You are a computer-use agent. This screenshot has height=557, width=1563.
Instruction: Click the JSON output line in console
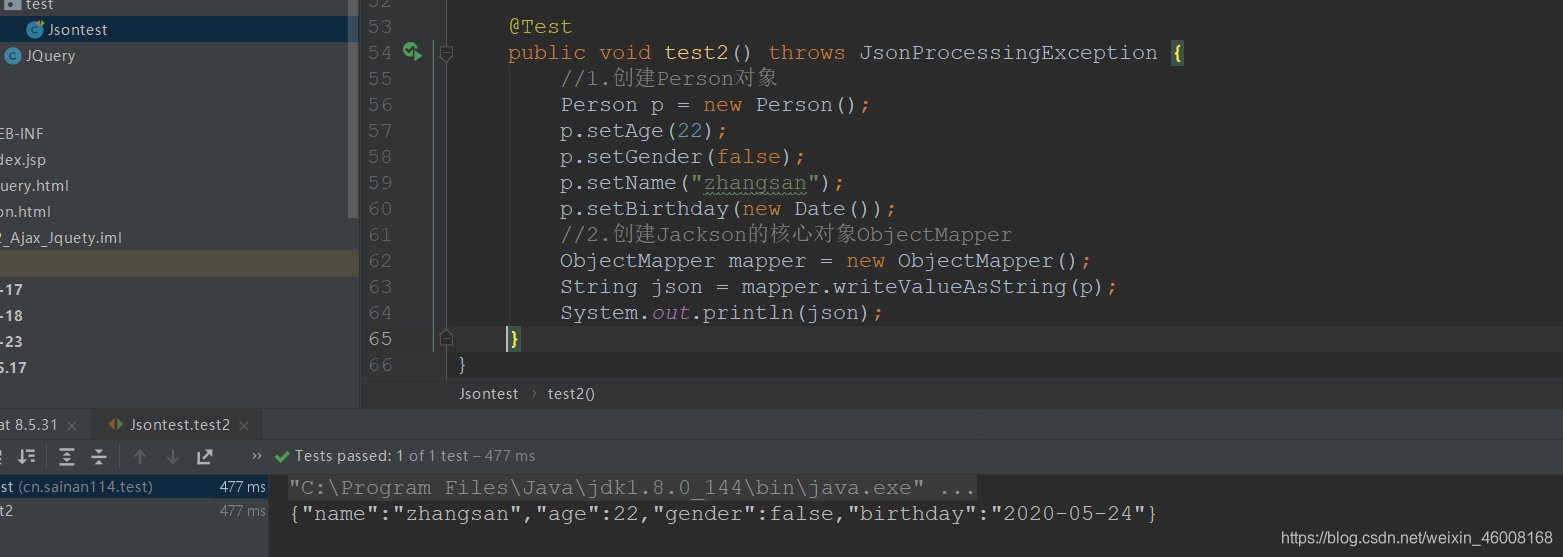[723, 514]
